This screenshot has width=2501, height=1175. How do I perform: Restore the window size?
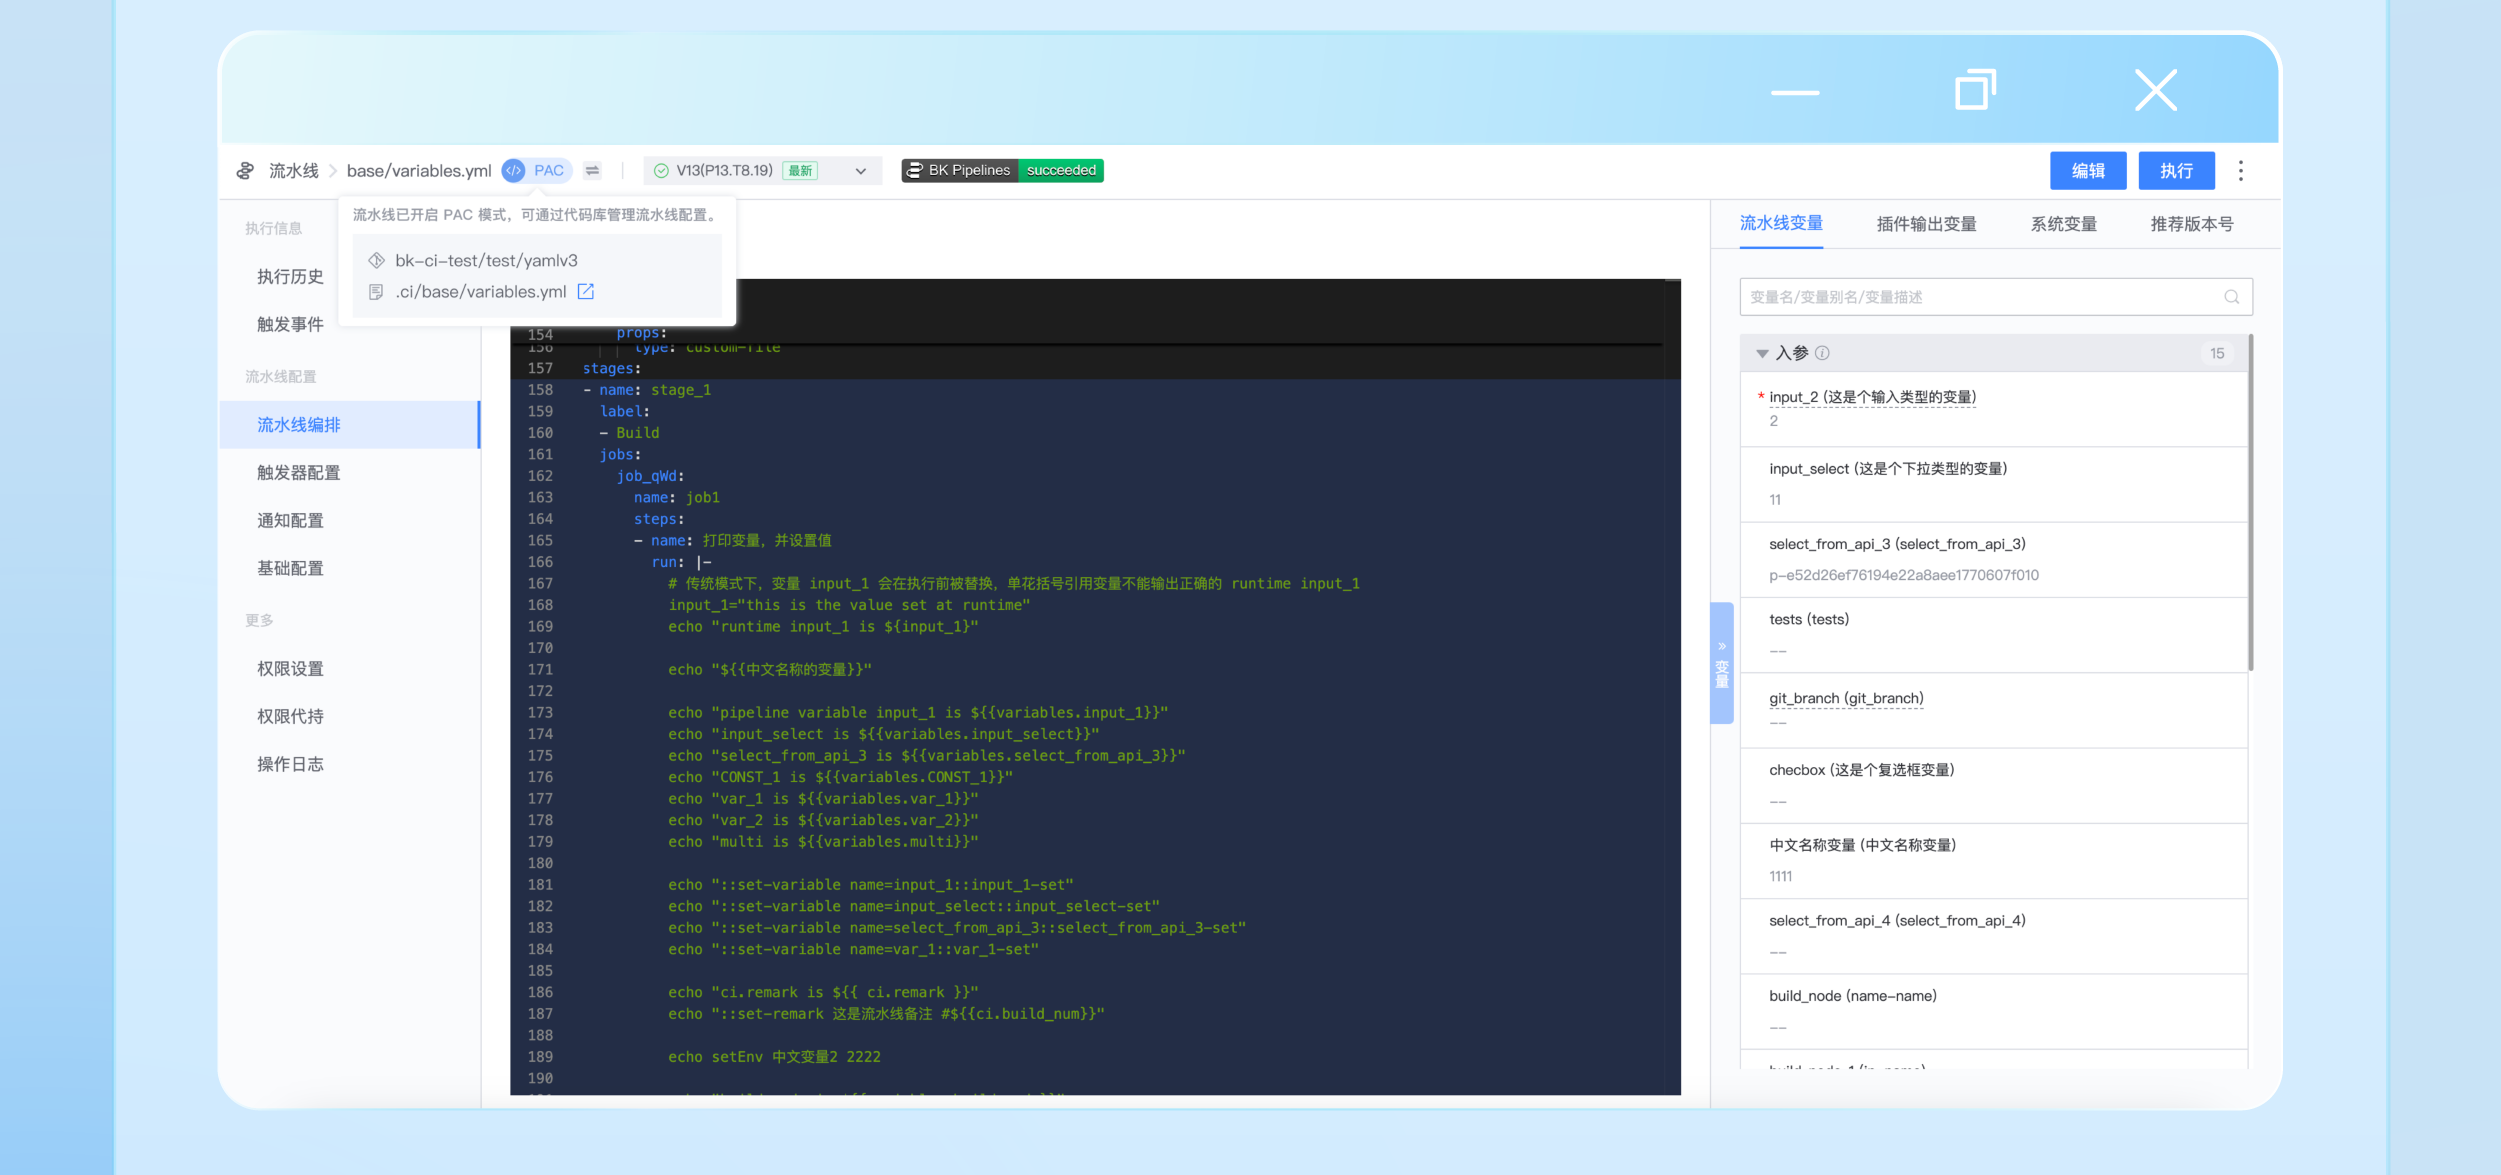(x=1975, y=90)
